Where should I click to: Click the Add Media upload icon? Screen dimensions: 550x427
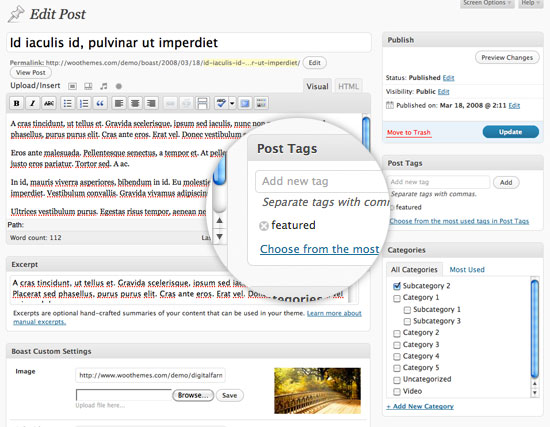pyautogui.click(x=119, y=86)
